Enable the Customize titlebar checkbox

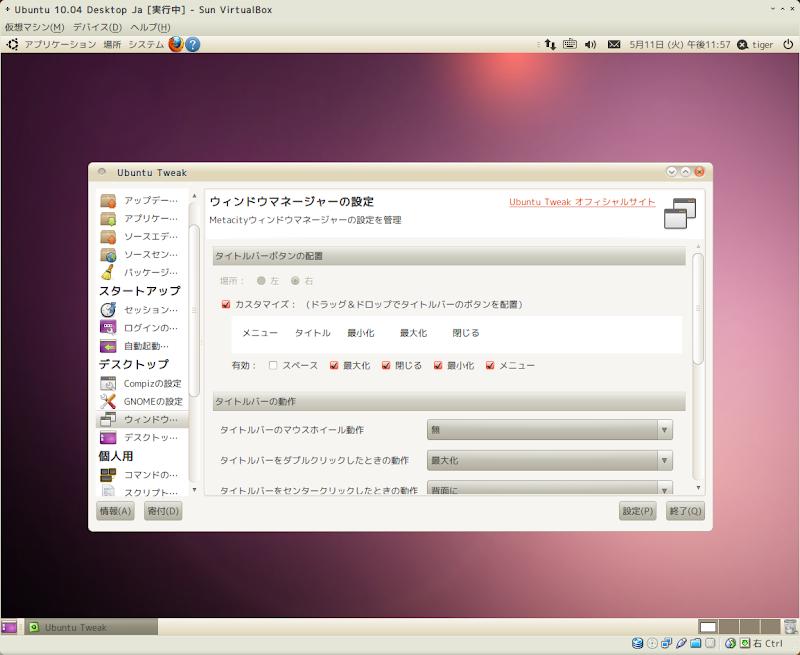(226, 305)
